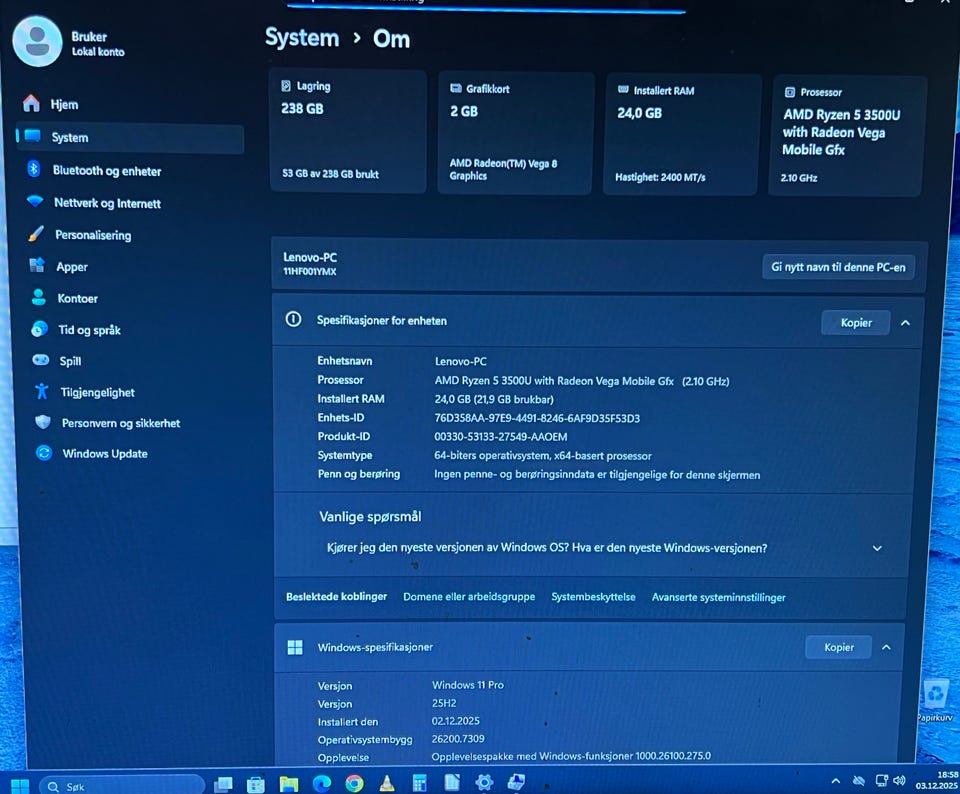Open the Lagring 238 GB card
Viewport: 960px width, 794px height.
pyautogui.click(x=347, y=131)
